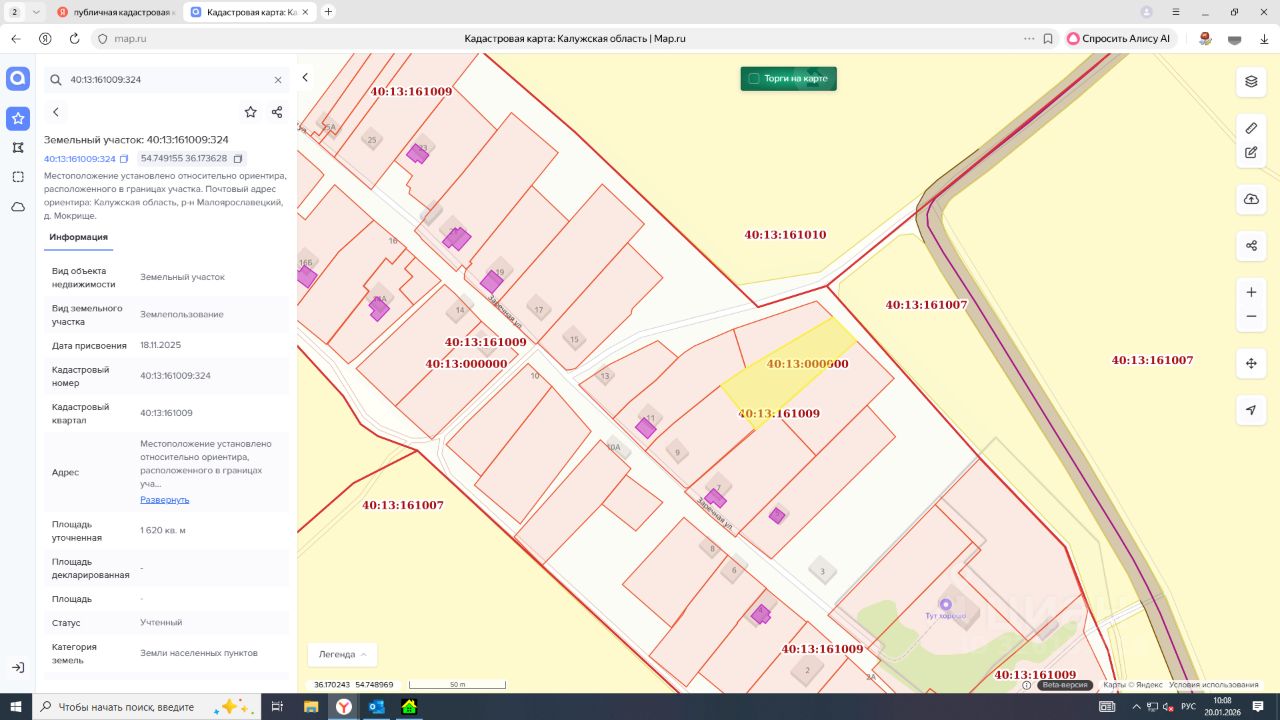The image size is (1280, 720).
Task: Expand the Легенда panel
Action: click(x=342, y=654)
